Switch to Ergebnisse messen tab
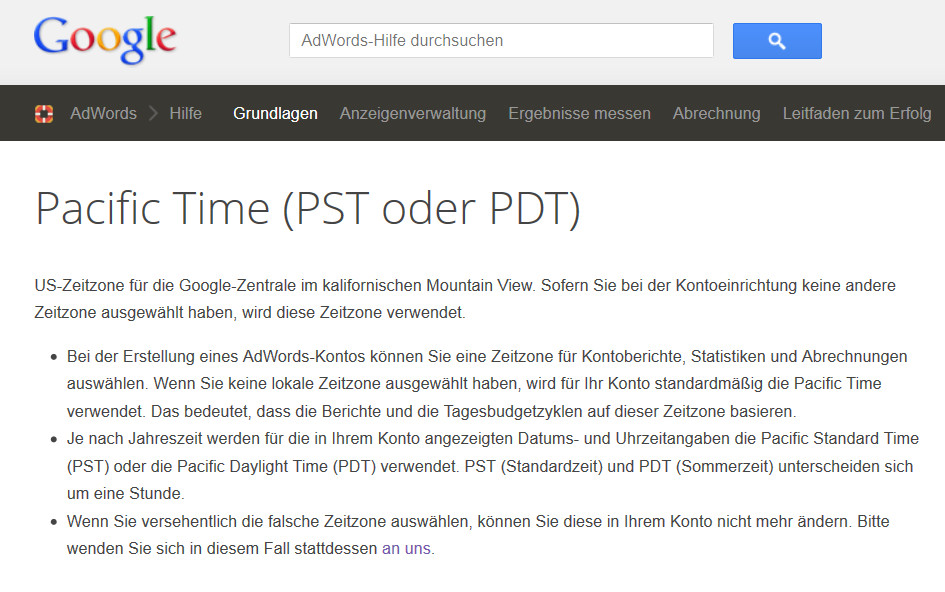 (x=579, y=113)
